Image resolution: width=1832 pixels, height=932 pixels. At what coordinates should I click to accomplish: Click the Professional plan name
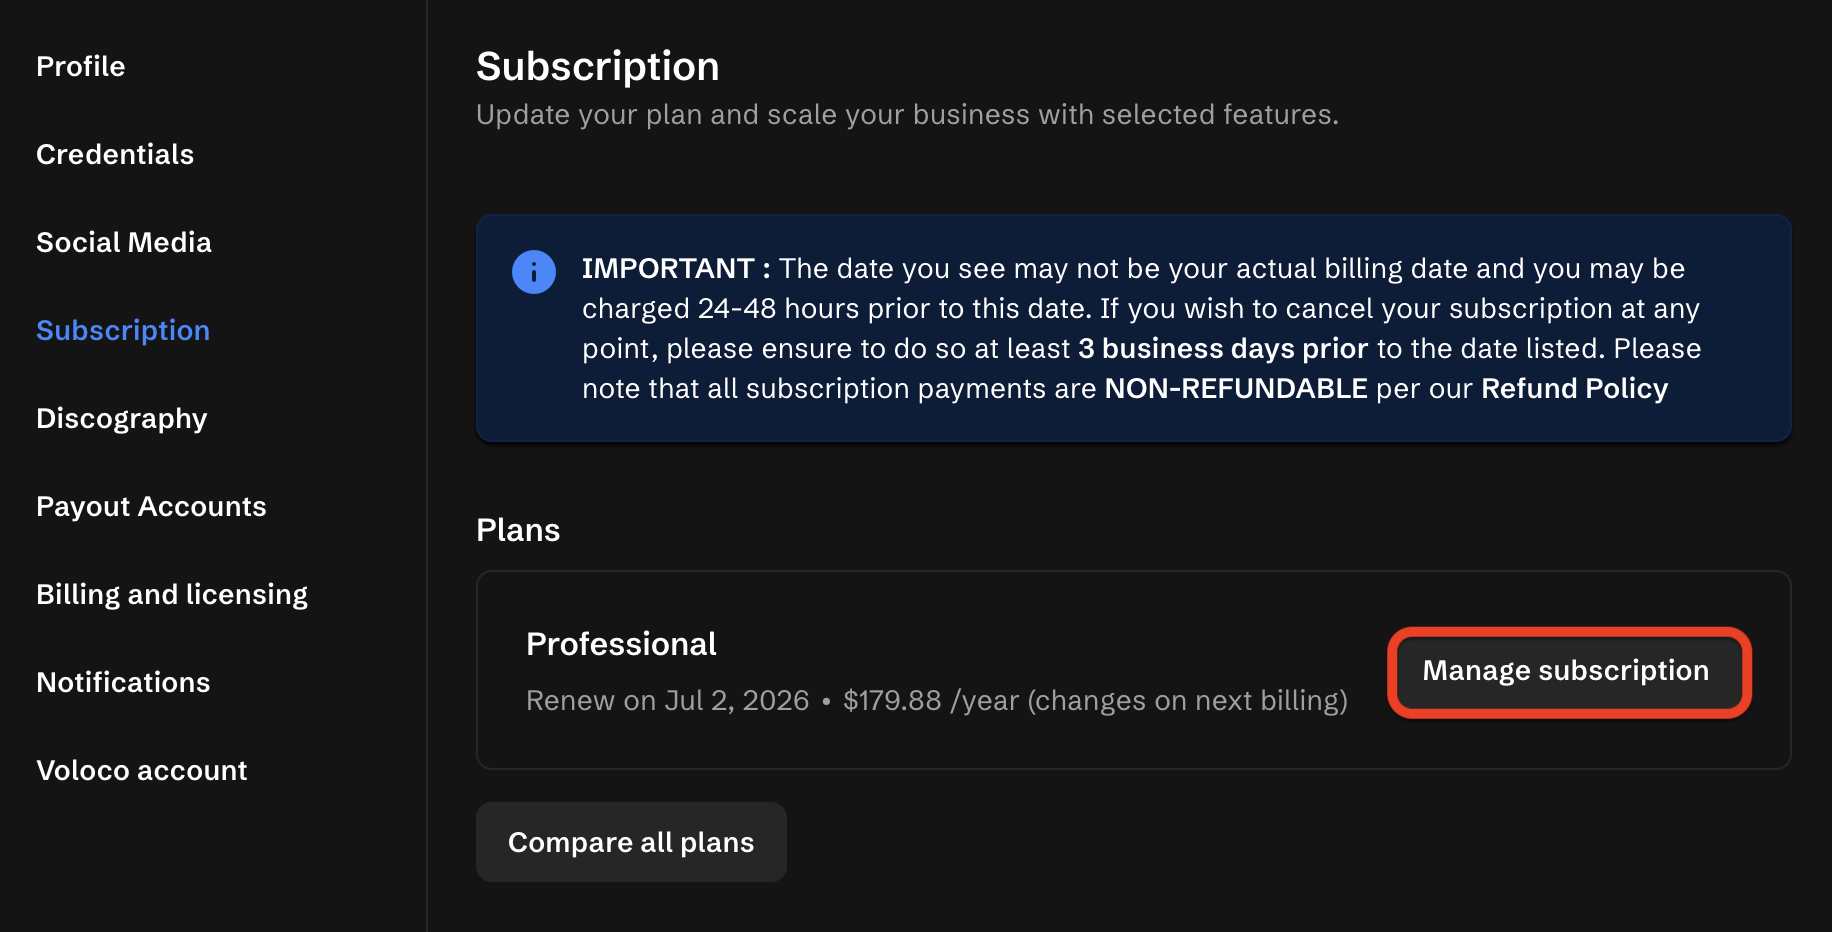coord(621,644)
